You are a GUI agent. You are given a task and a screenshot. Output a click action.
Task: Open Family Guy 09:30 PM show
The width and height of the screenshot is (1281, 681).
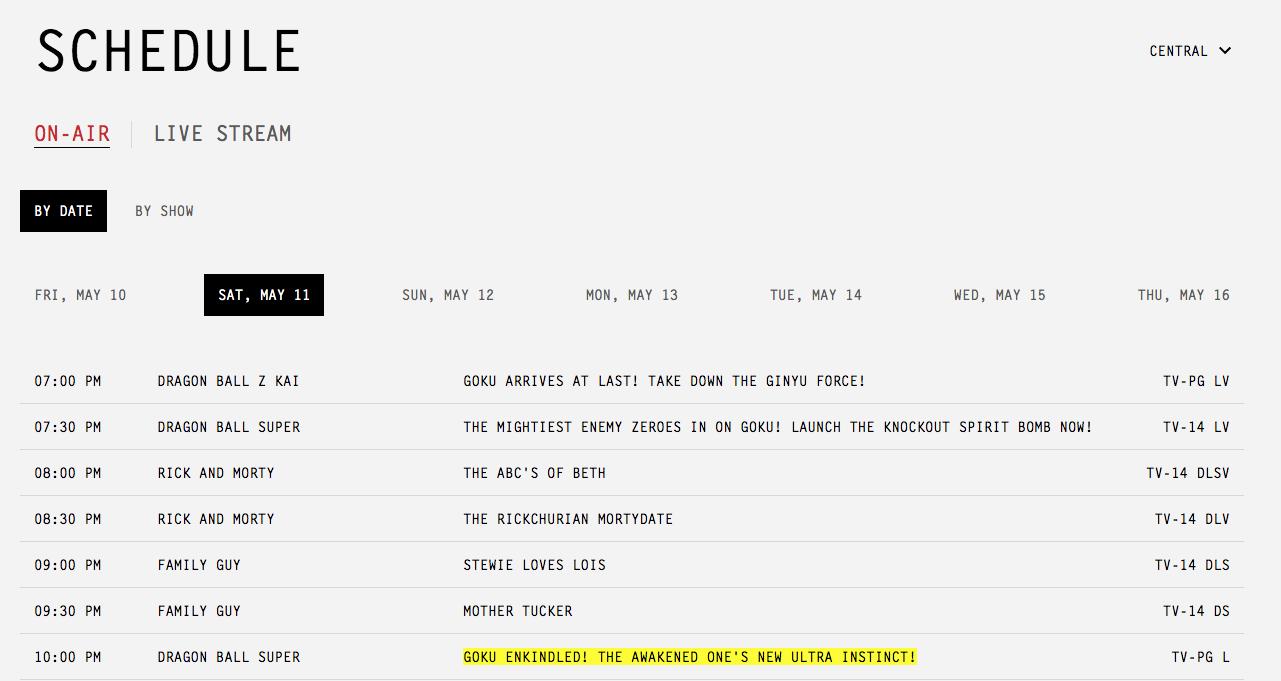pyautogui.click(x=199, y=611)
